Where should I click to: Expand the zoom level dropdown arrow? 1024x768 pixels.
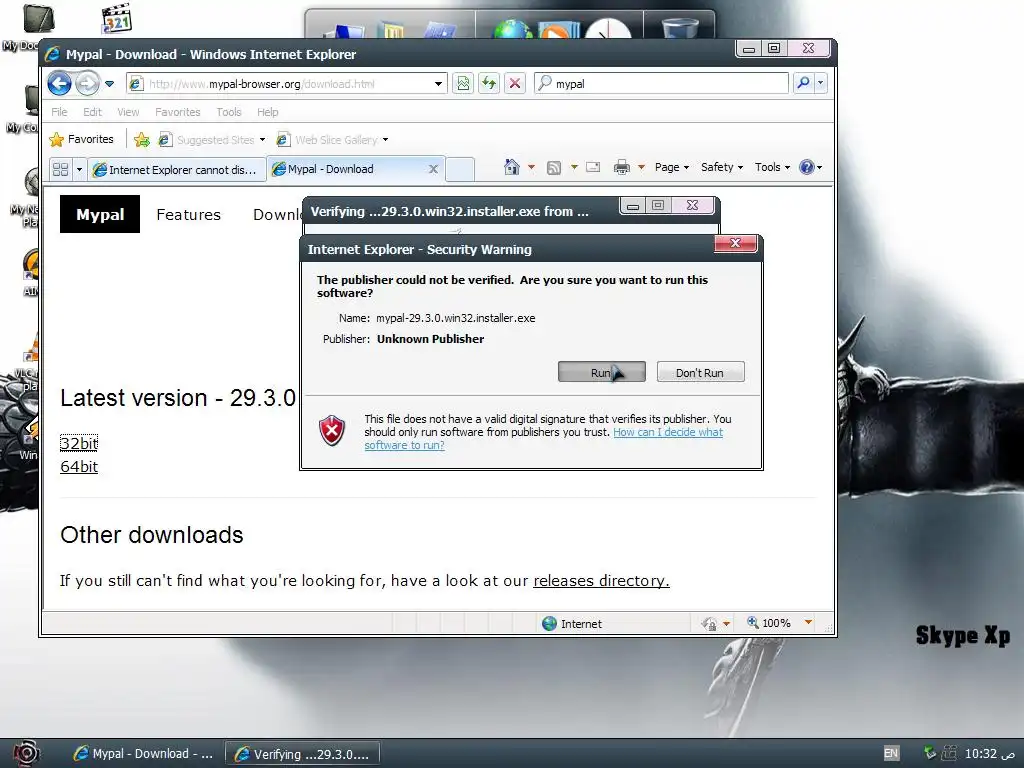click(x=808, y=622)
